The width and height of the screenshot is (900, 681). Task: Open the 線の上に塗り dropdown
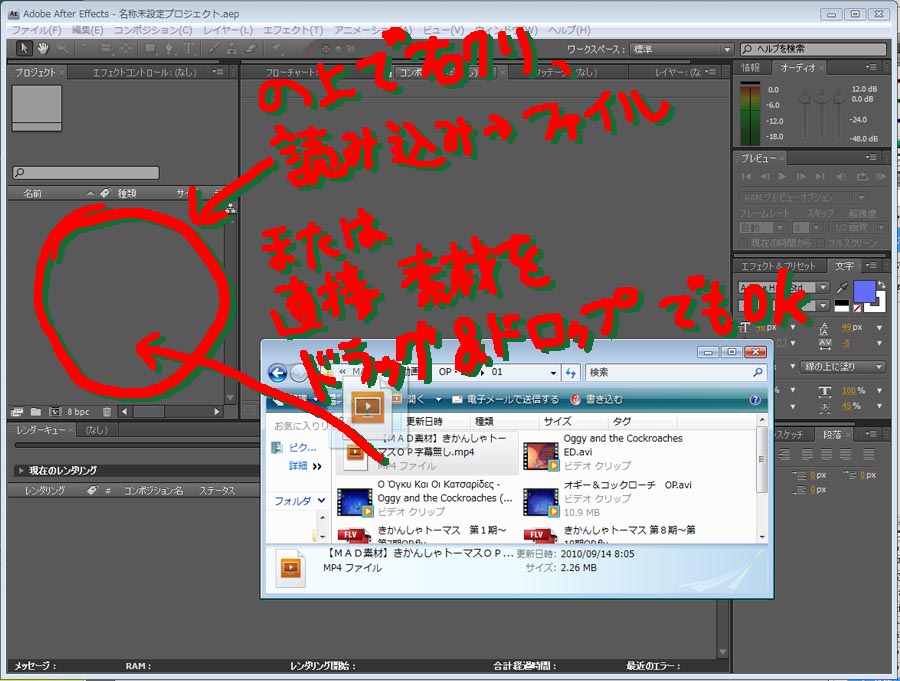[843, 366]
